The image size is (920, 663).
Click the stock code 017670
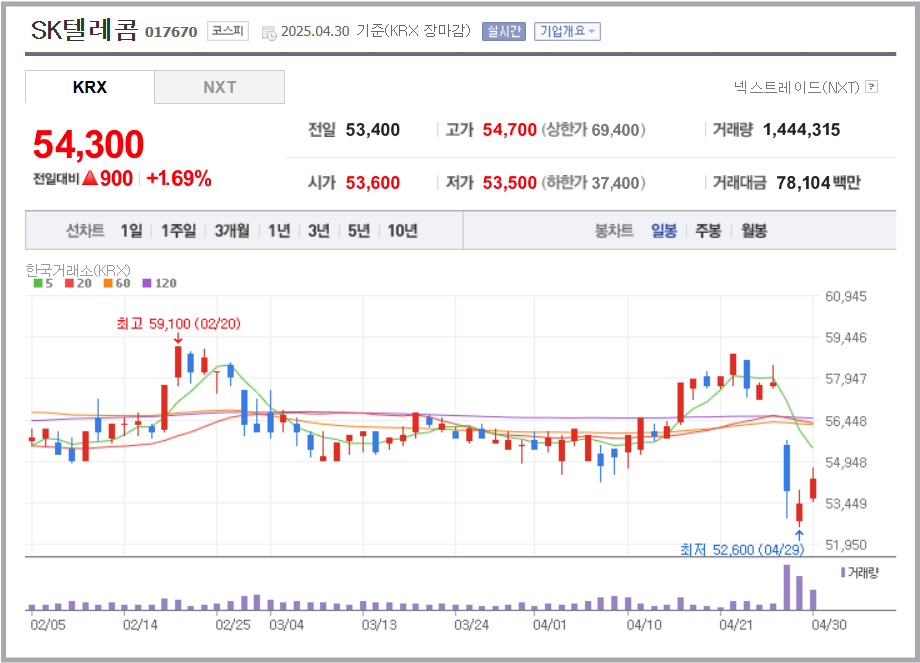[x=171, y=32]
